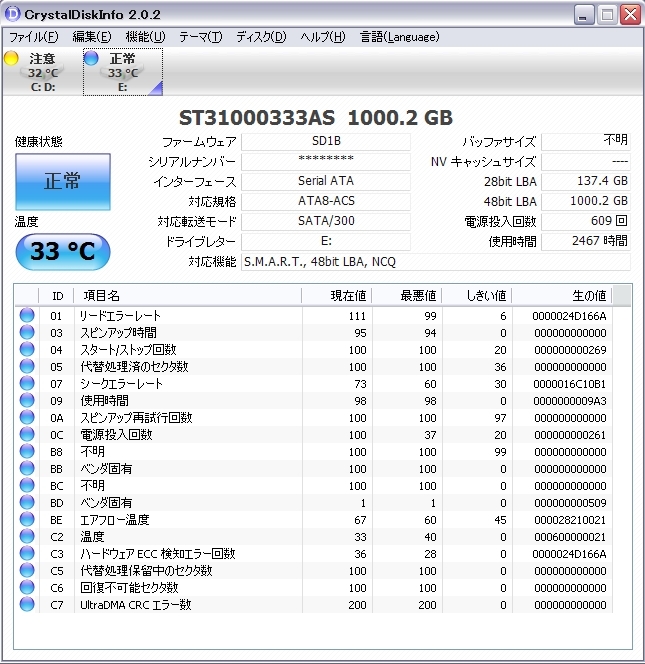Click the serial number field with asterisks
Viewport: 645px width, 664px height.
tap(325, 162)
